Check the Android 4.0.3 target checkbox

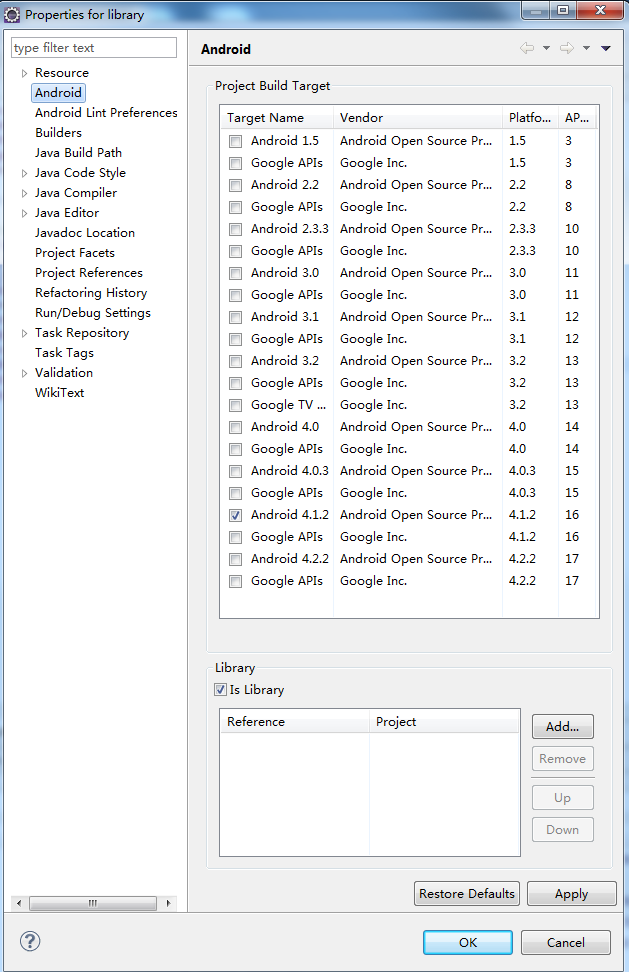point(235,471)
